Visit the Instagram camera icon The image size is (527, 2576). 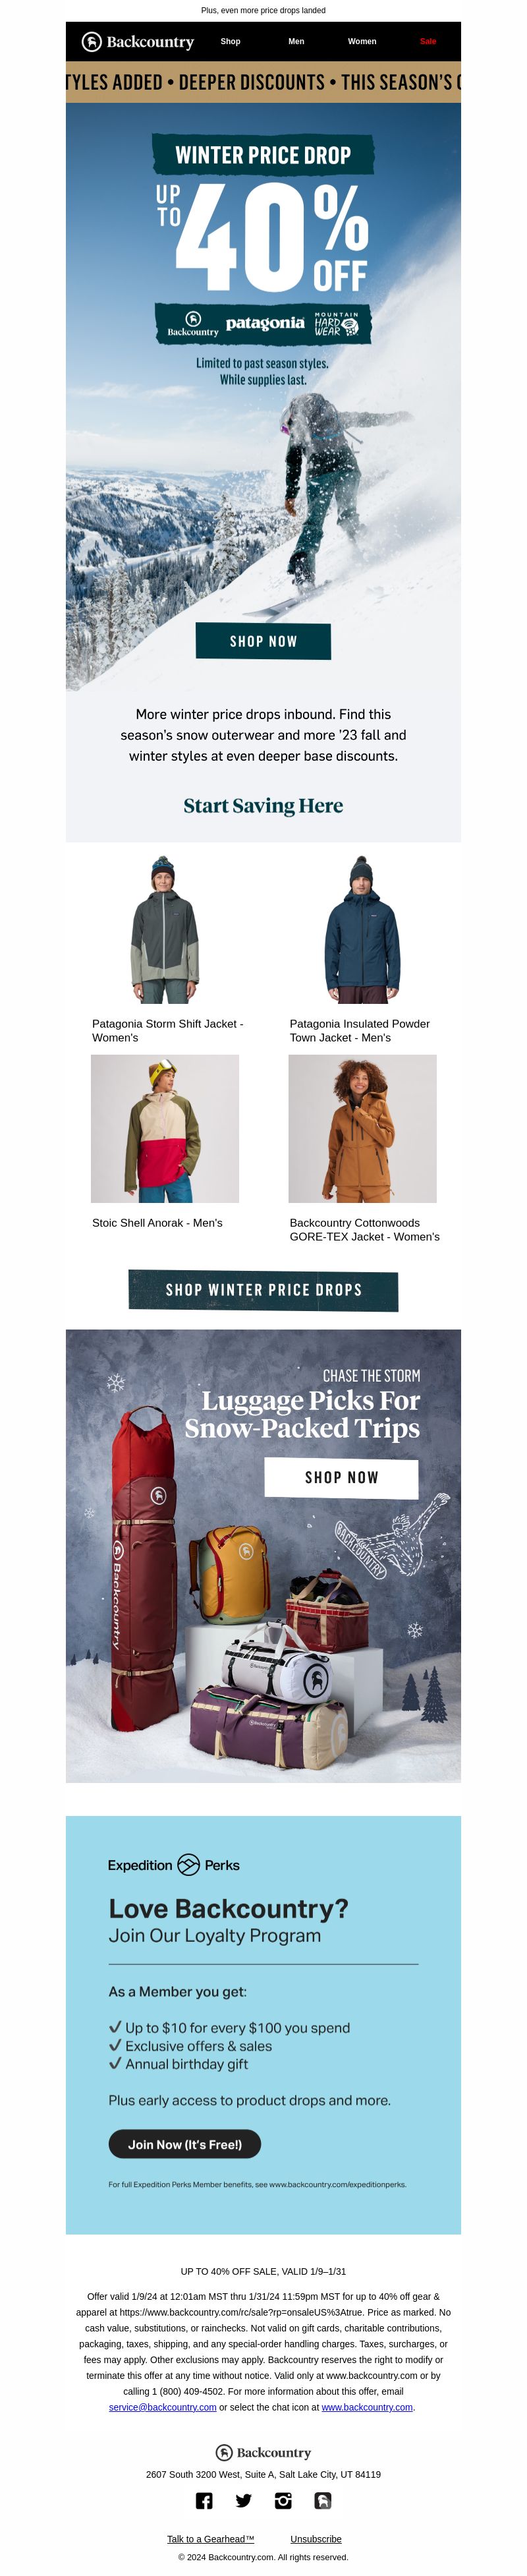click(284, 2500)
